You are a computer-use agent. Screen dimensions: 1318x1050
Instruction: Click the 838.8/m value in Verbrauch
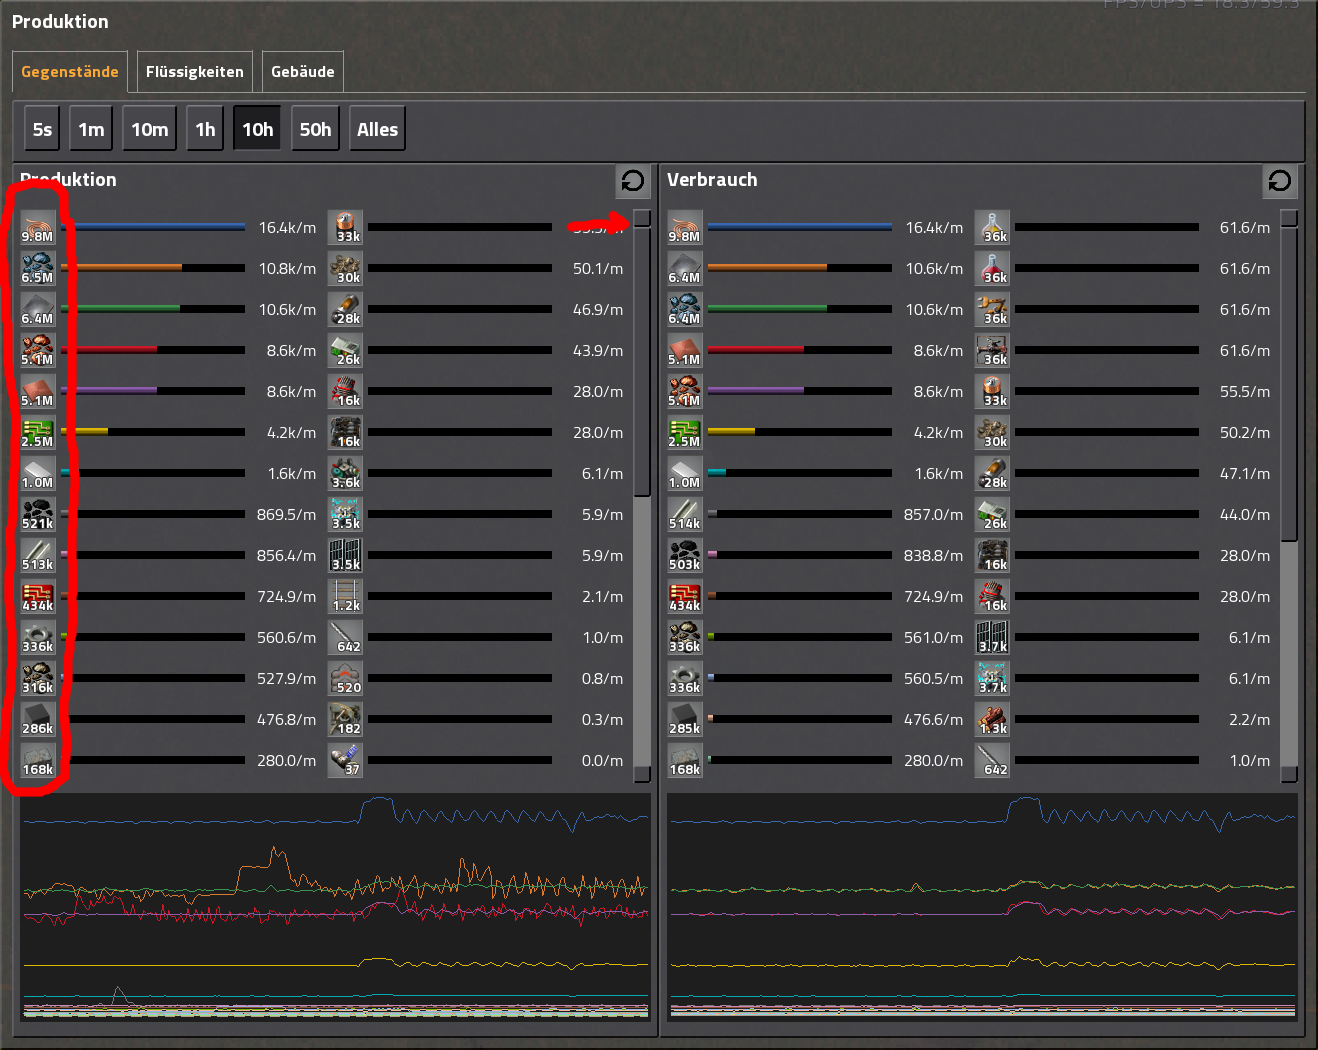(933, 555)
